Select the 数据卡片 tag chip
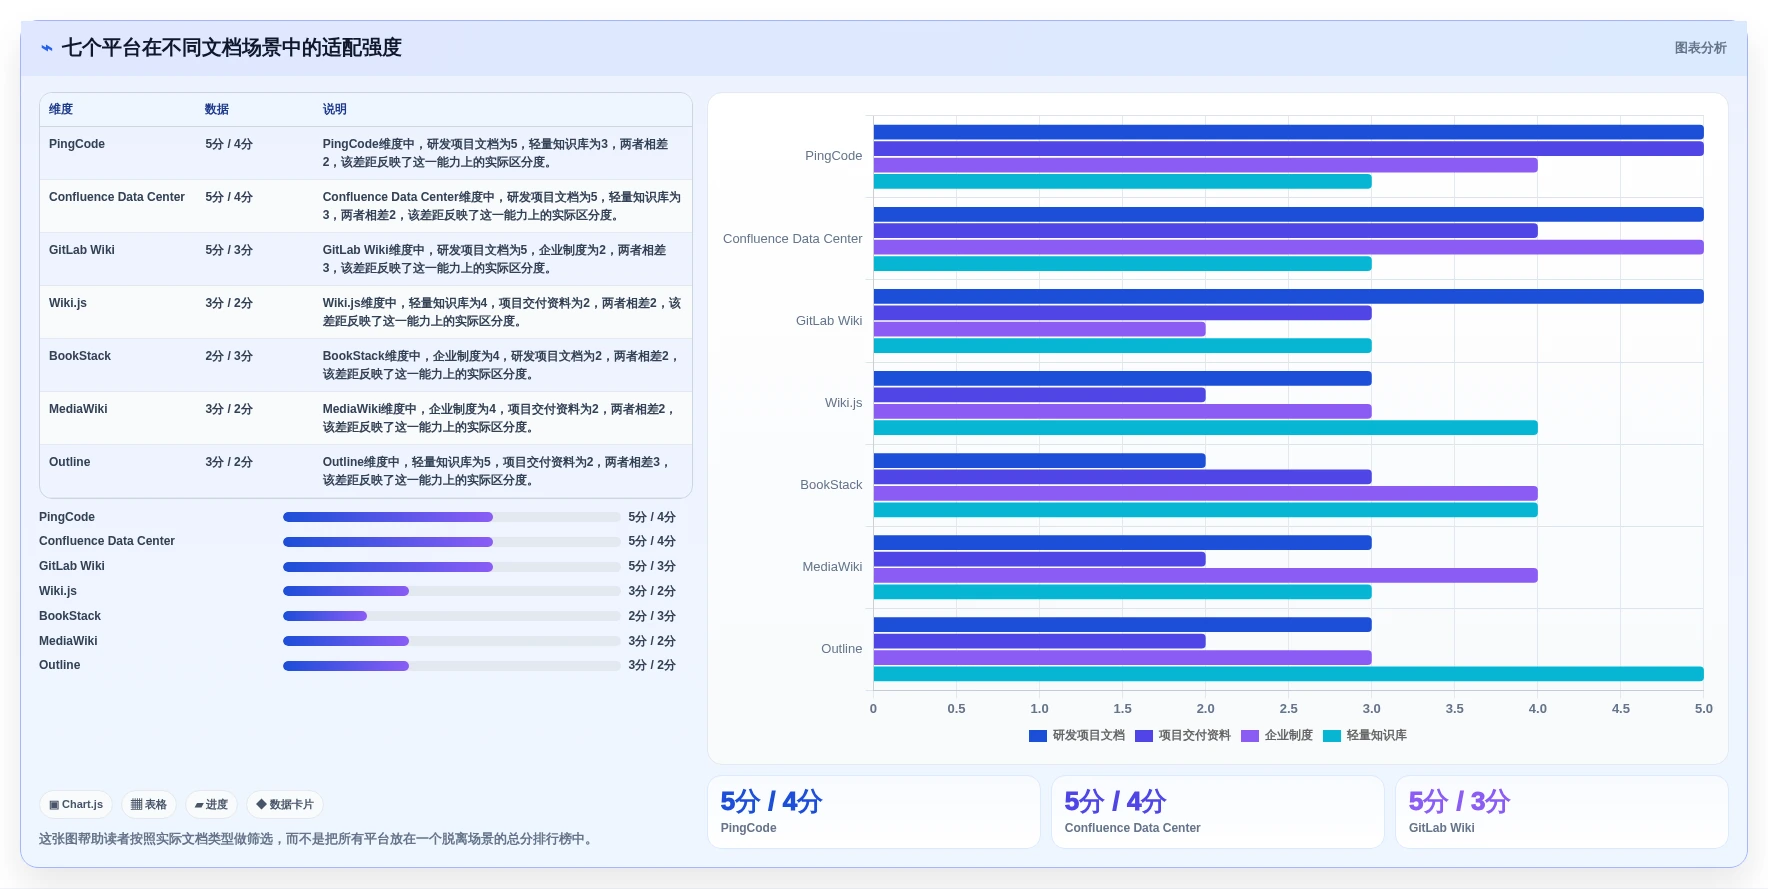 [285, 804]
